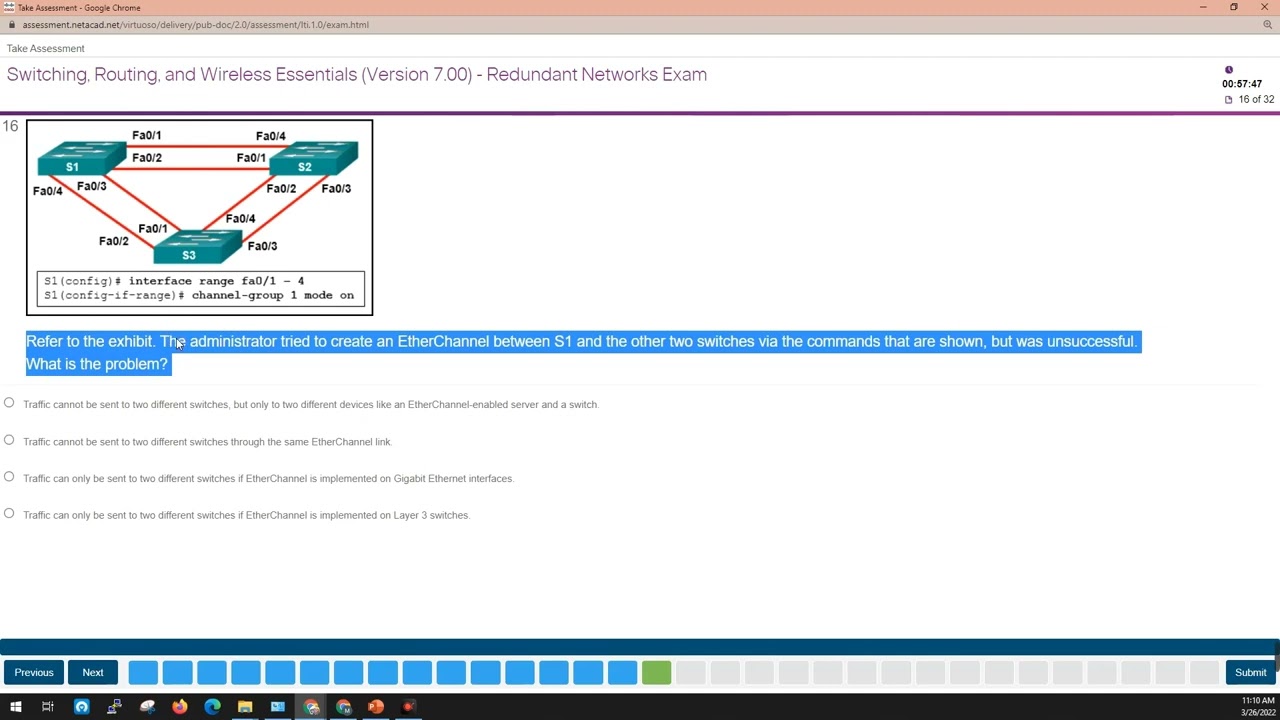Click the site lock icon in address bar
1280x720 pixels.
[x=11, y=25]
